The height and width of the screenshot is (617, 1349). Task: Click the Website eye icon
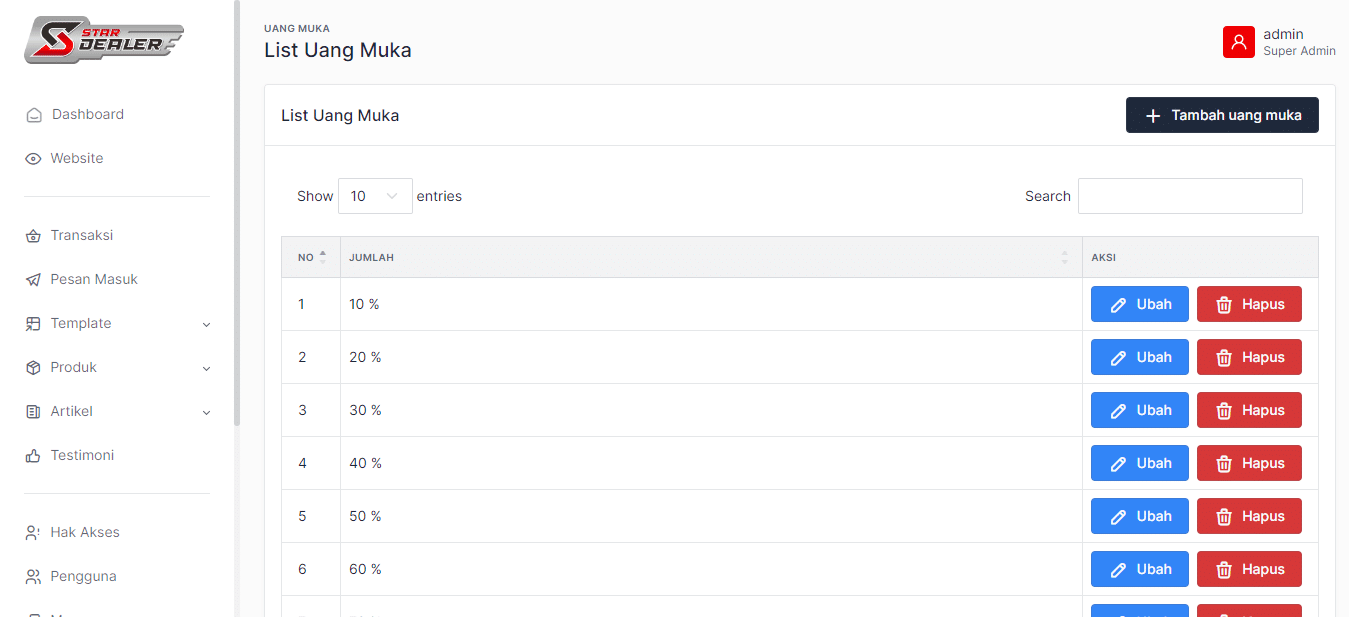coord(33,159)
